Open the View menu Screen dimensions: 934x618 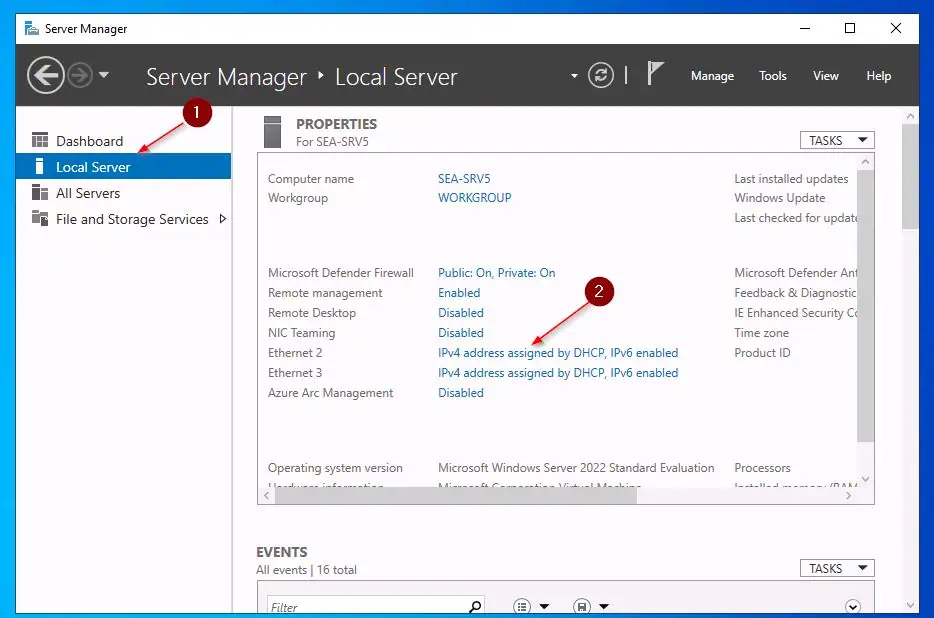[826, 76]
